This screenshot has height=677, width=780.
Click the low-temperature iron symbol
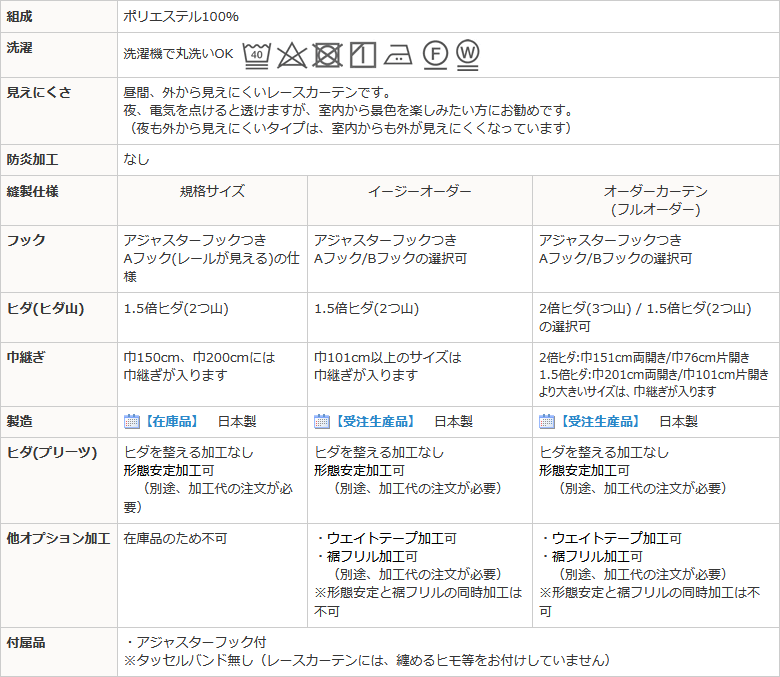click(398, 55)
